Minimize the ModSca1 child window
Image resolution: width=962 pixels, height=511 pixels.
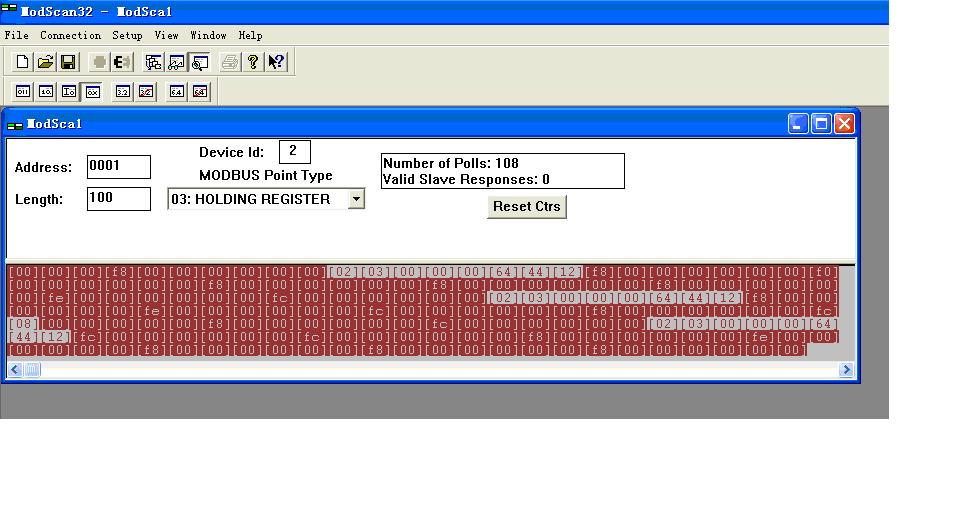[798, 124]
